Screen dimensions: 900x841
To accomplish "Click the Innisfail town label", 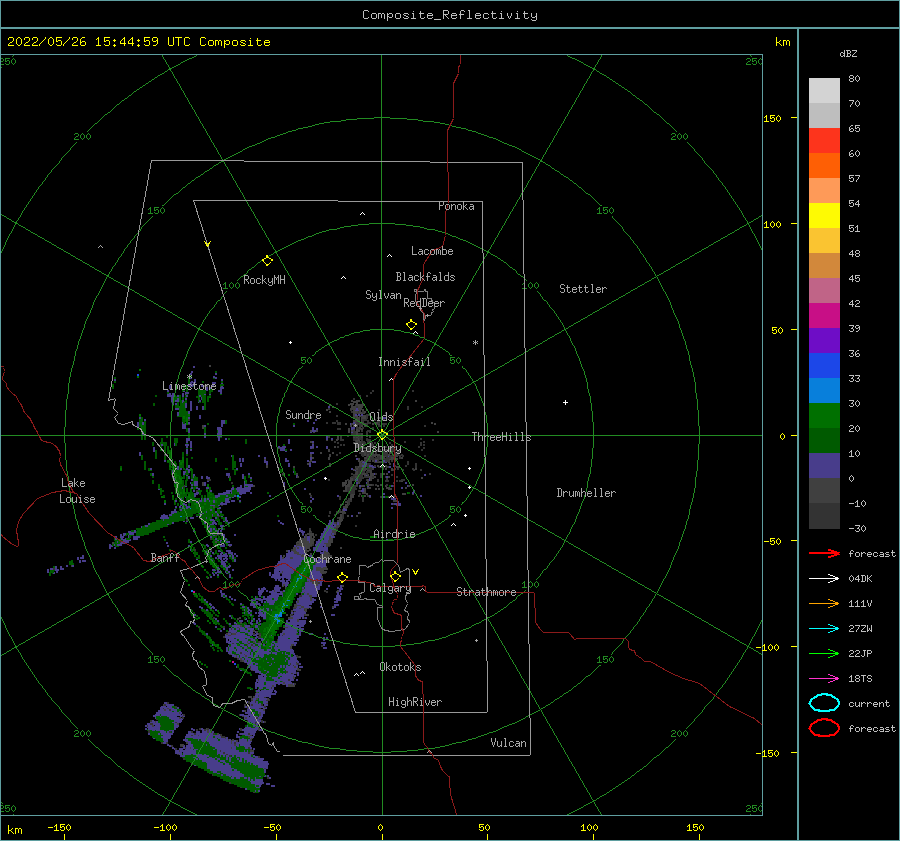I will pos(404,362).
